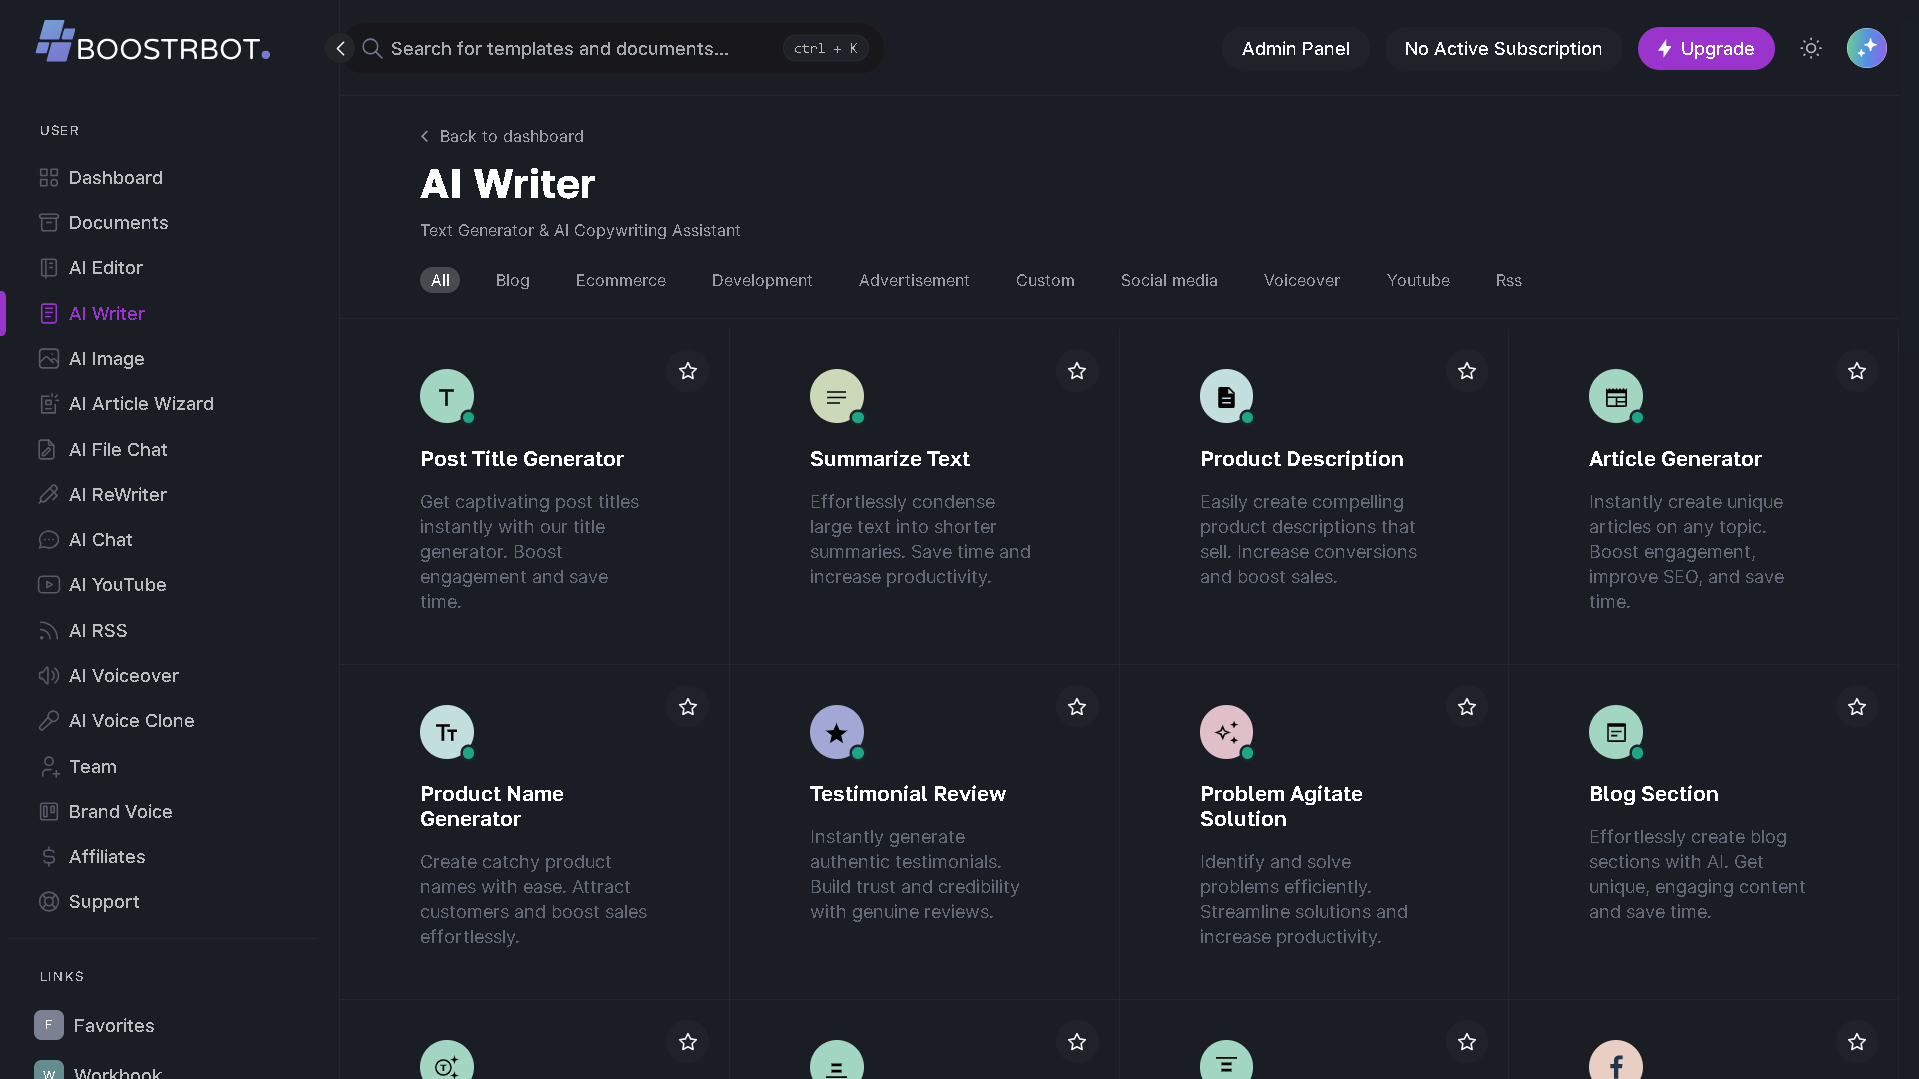Open Documents from the sidebar
Image resolution: width=1919 pixels, height=1079 pixels.
pos(103,223)
